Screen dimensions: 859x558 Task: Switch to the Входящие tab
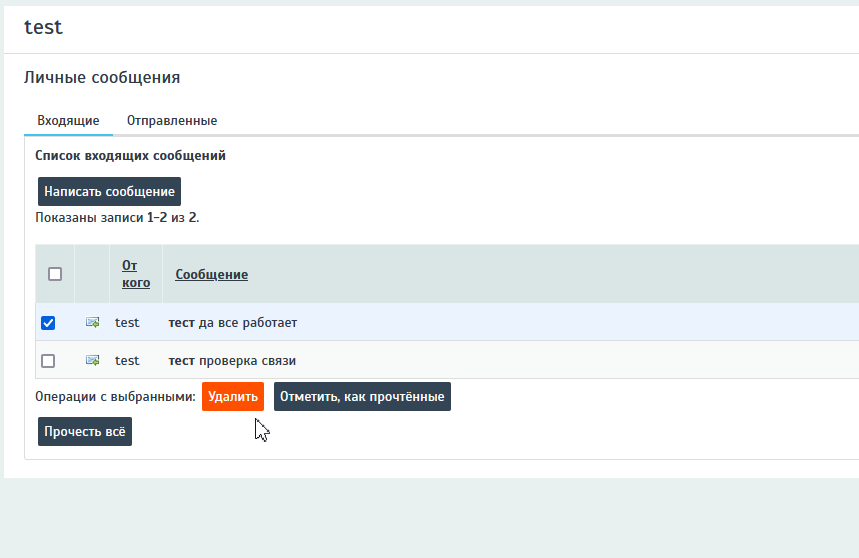68,121
